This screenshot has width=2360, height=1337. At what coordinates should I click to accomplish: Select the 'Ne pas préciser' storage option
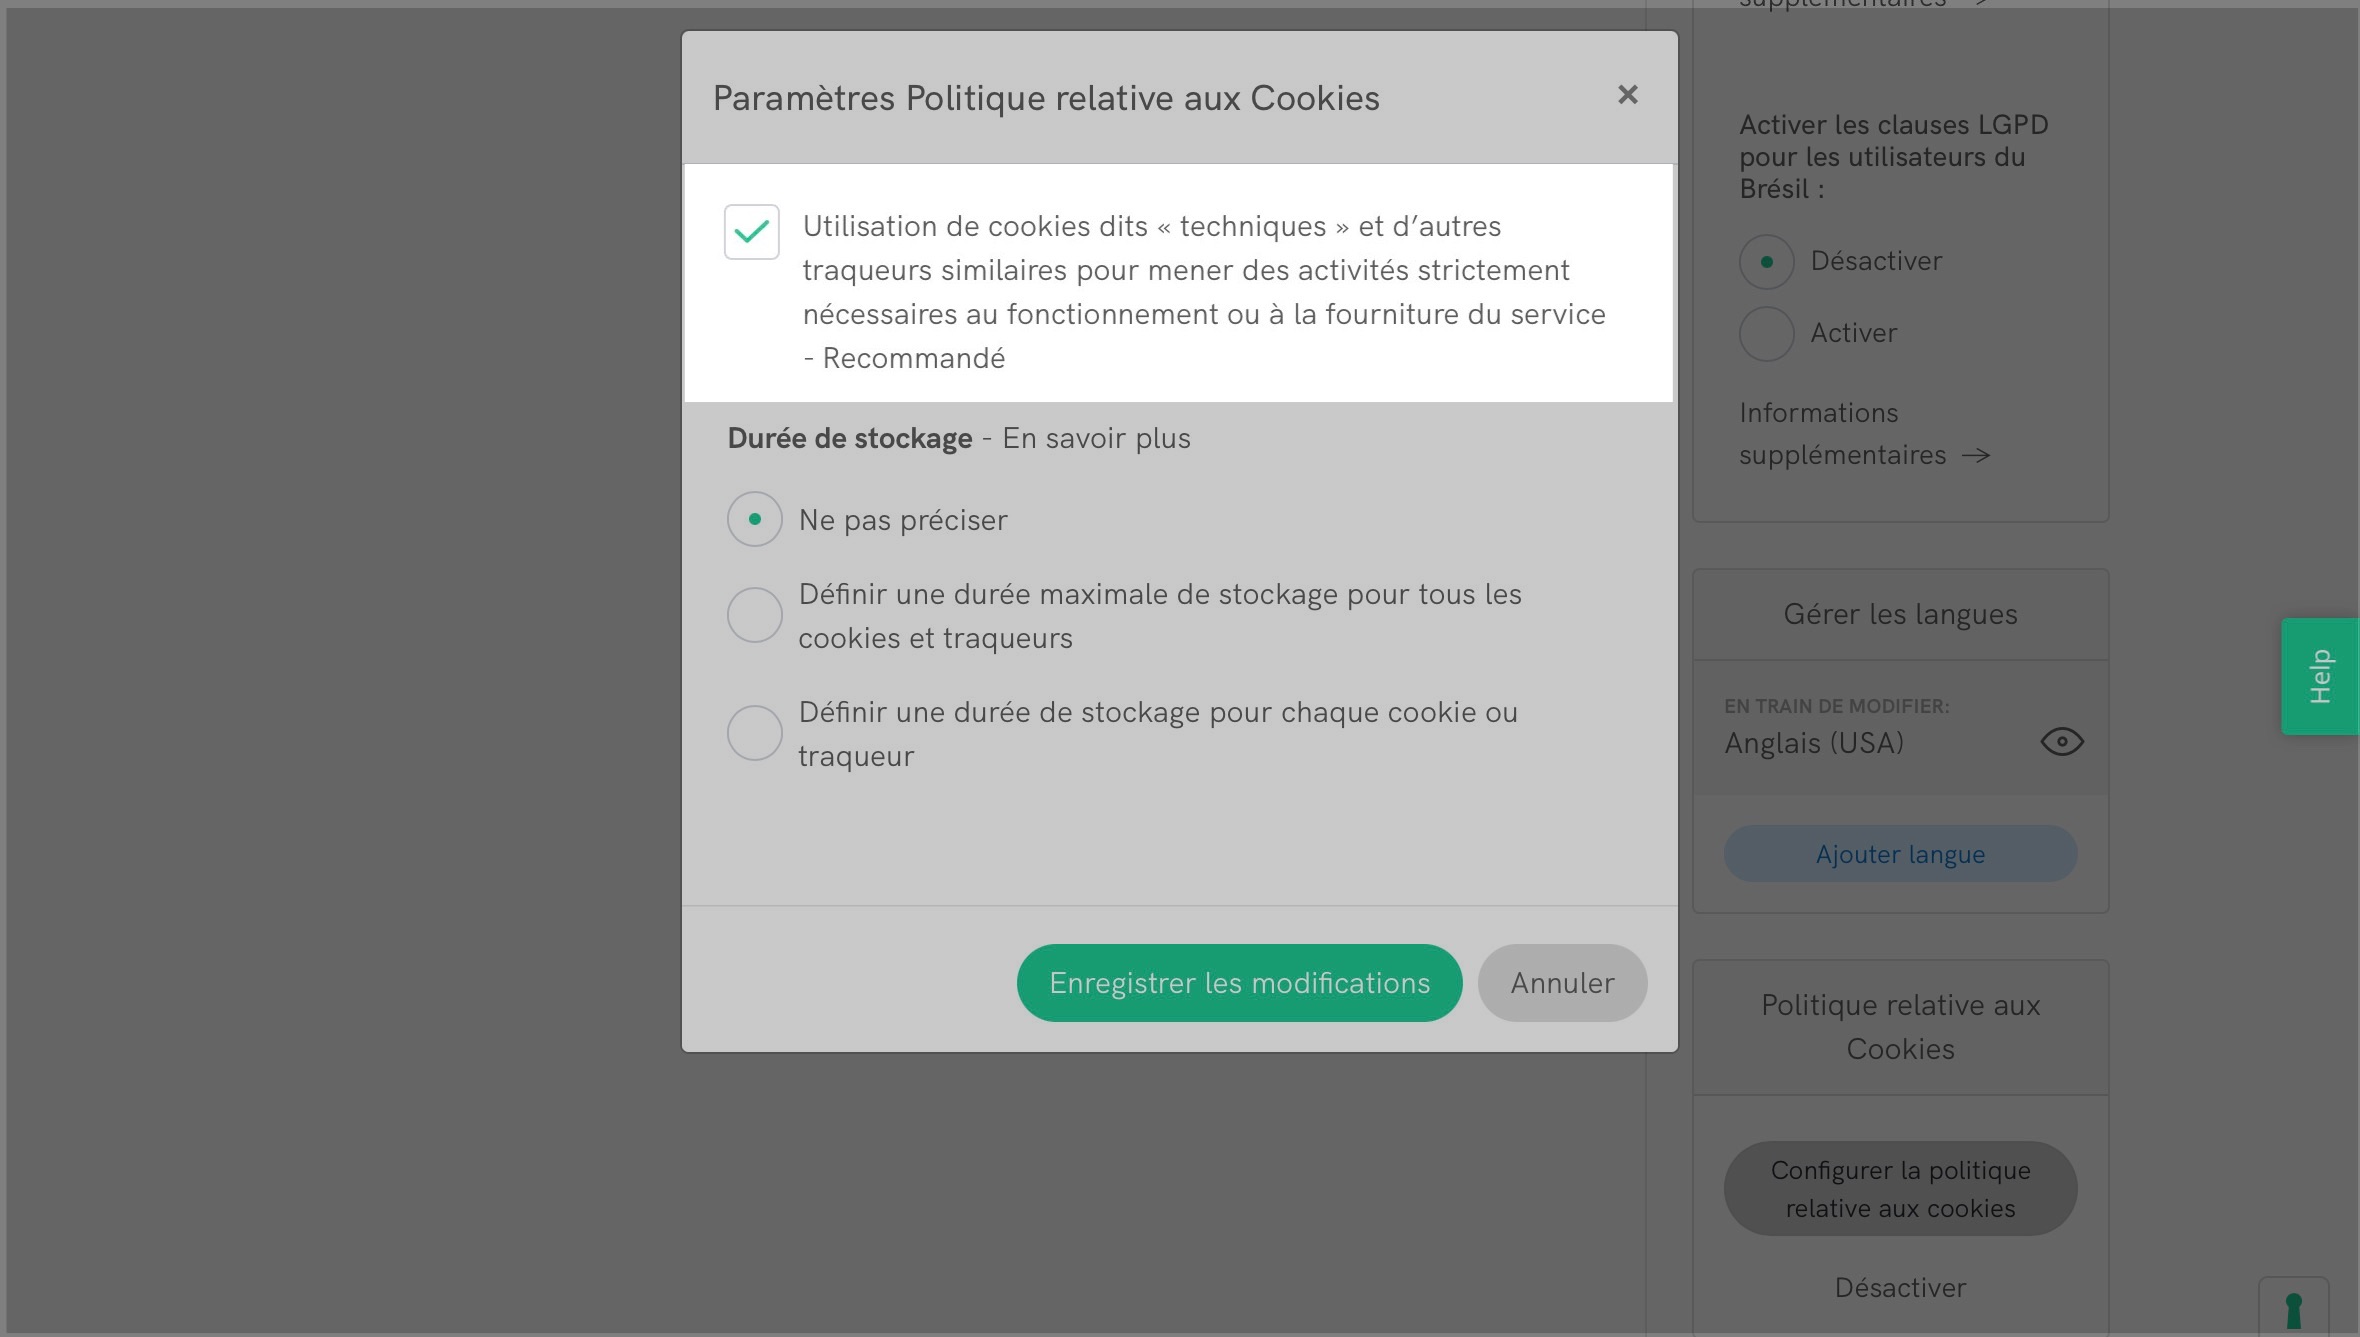pyautogui.click(x=755, y=519)
